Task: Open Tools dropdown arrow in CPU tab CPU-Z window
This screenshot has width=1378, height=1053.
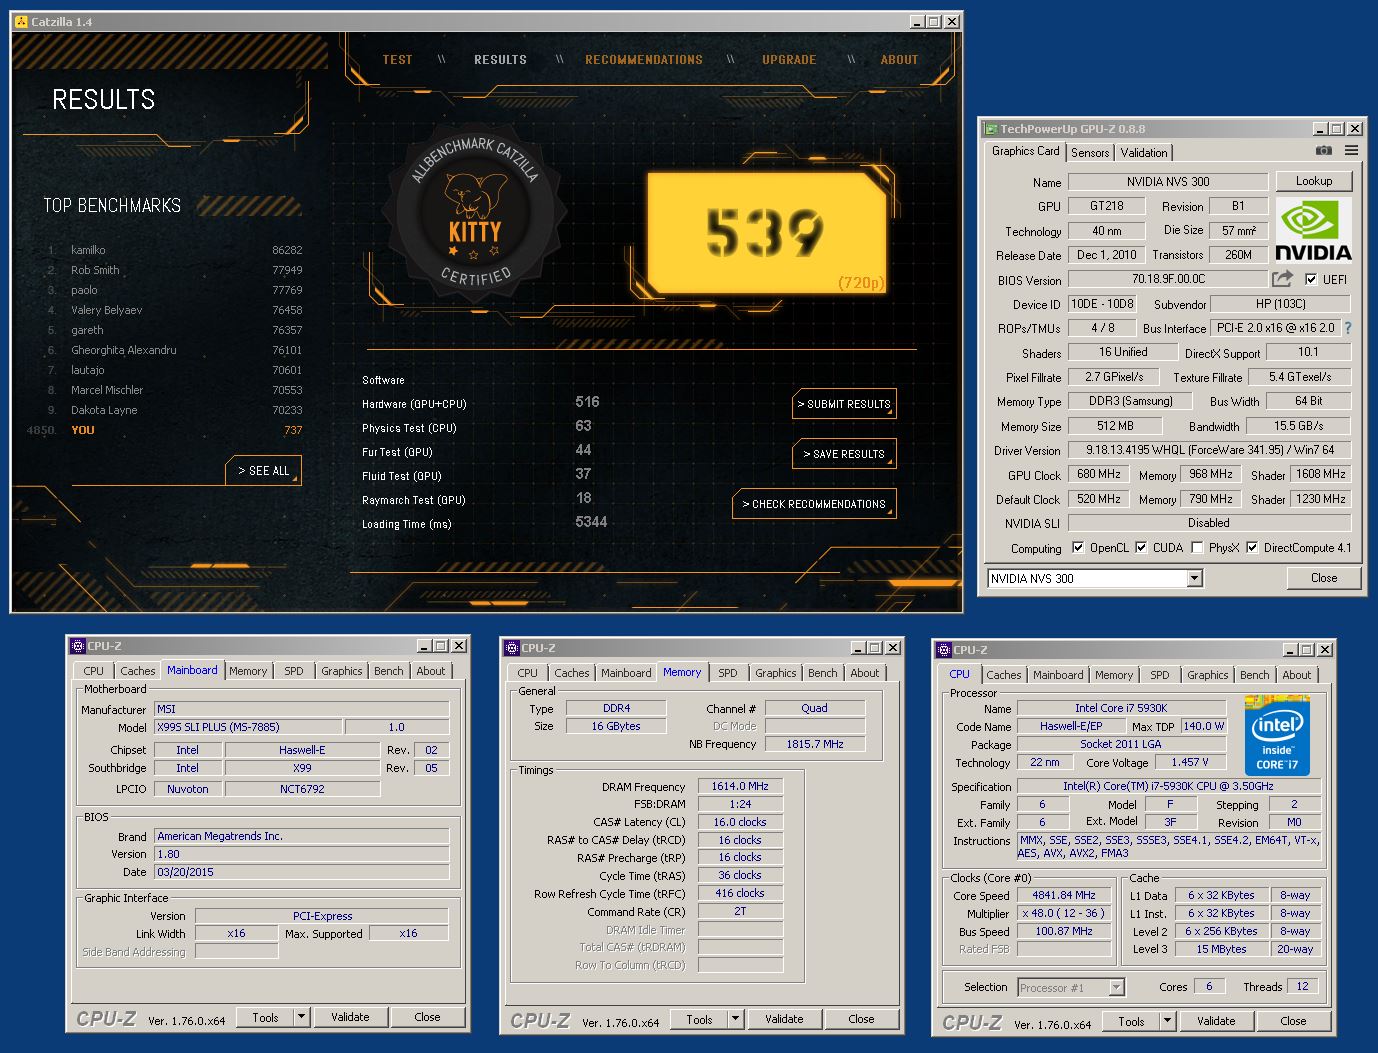Action: click(x=1167, y=1021)
